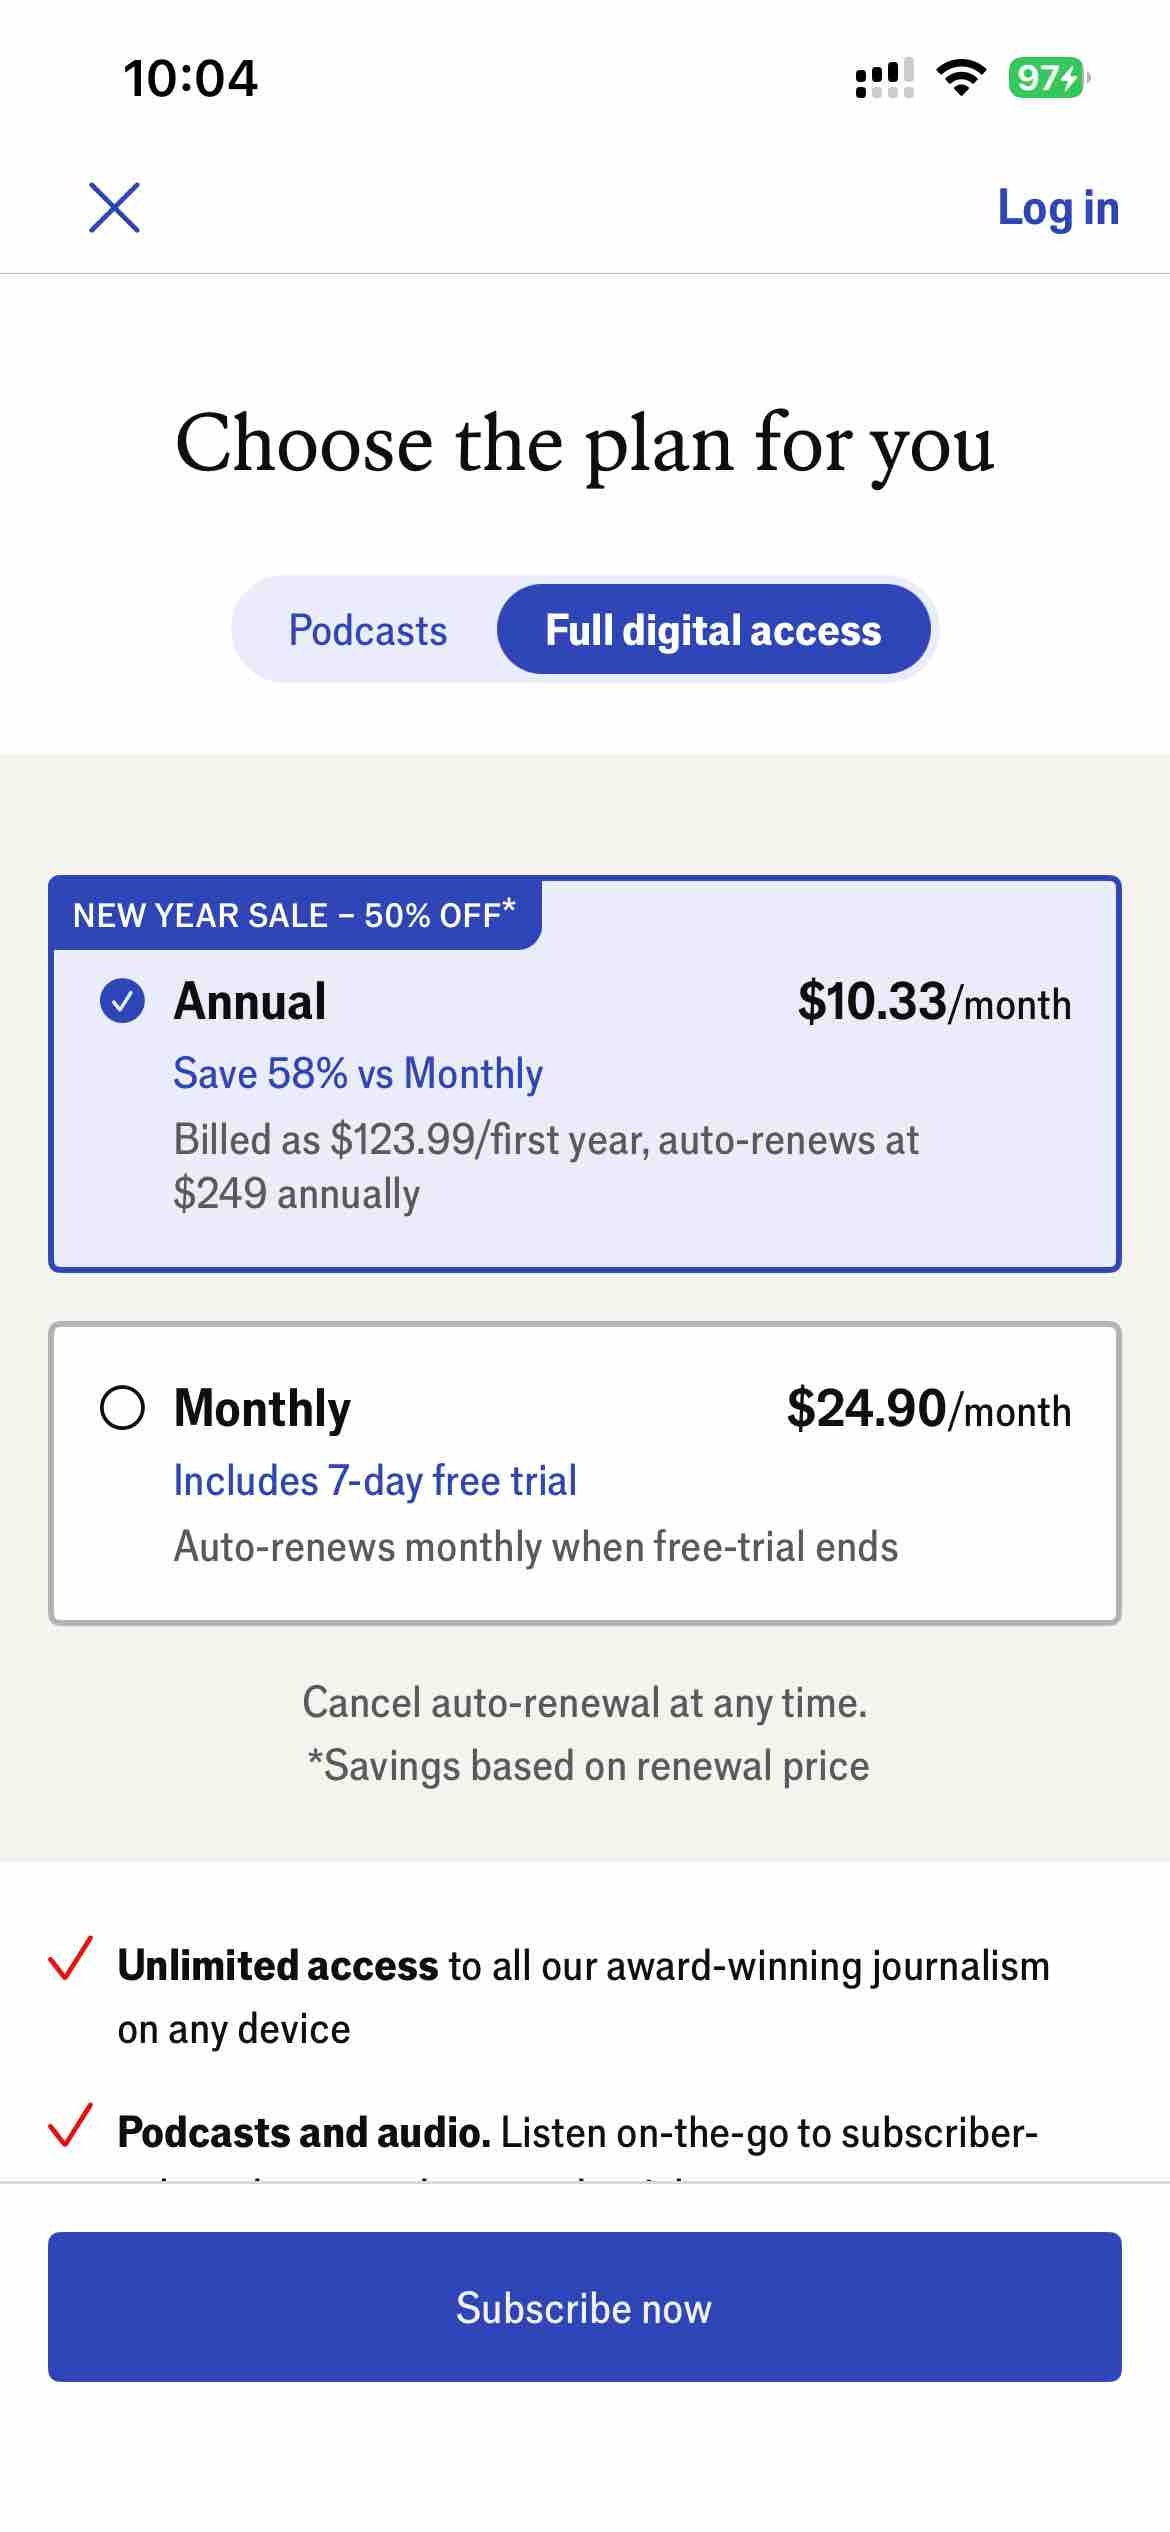Tap the Choose the plan for you heading

click(585, 443)
